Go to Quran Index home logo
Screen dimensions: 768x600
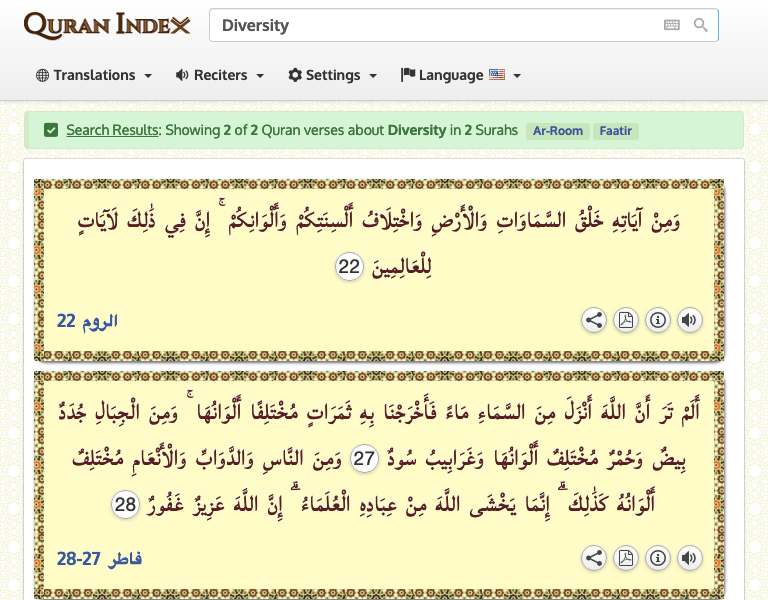[x=106, y=25]
